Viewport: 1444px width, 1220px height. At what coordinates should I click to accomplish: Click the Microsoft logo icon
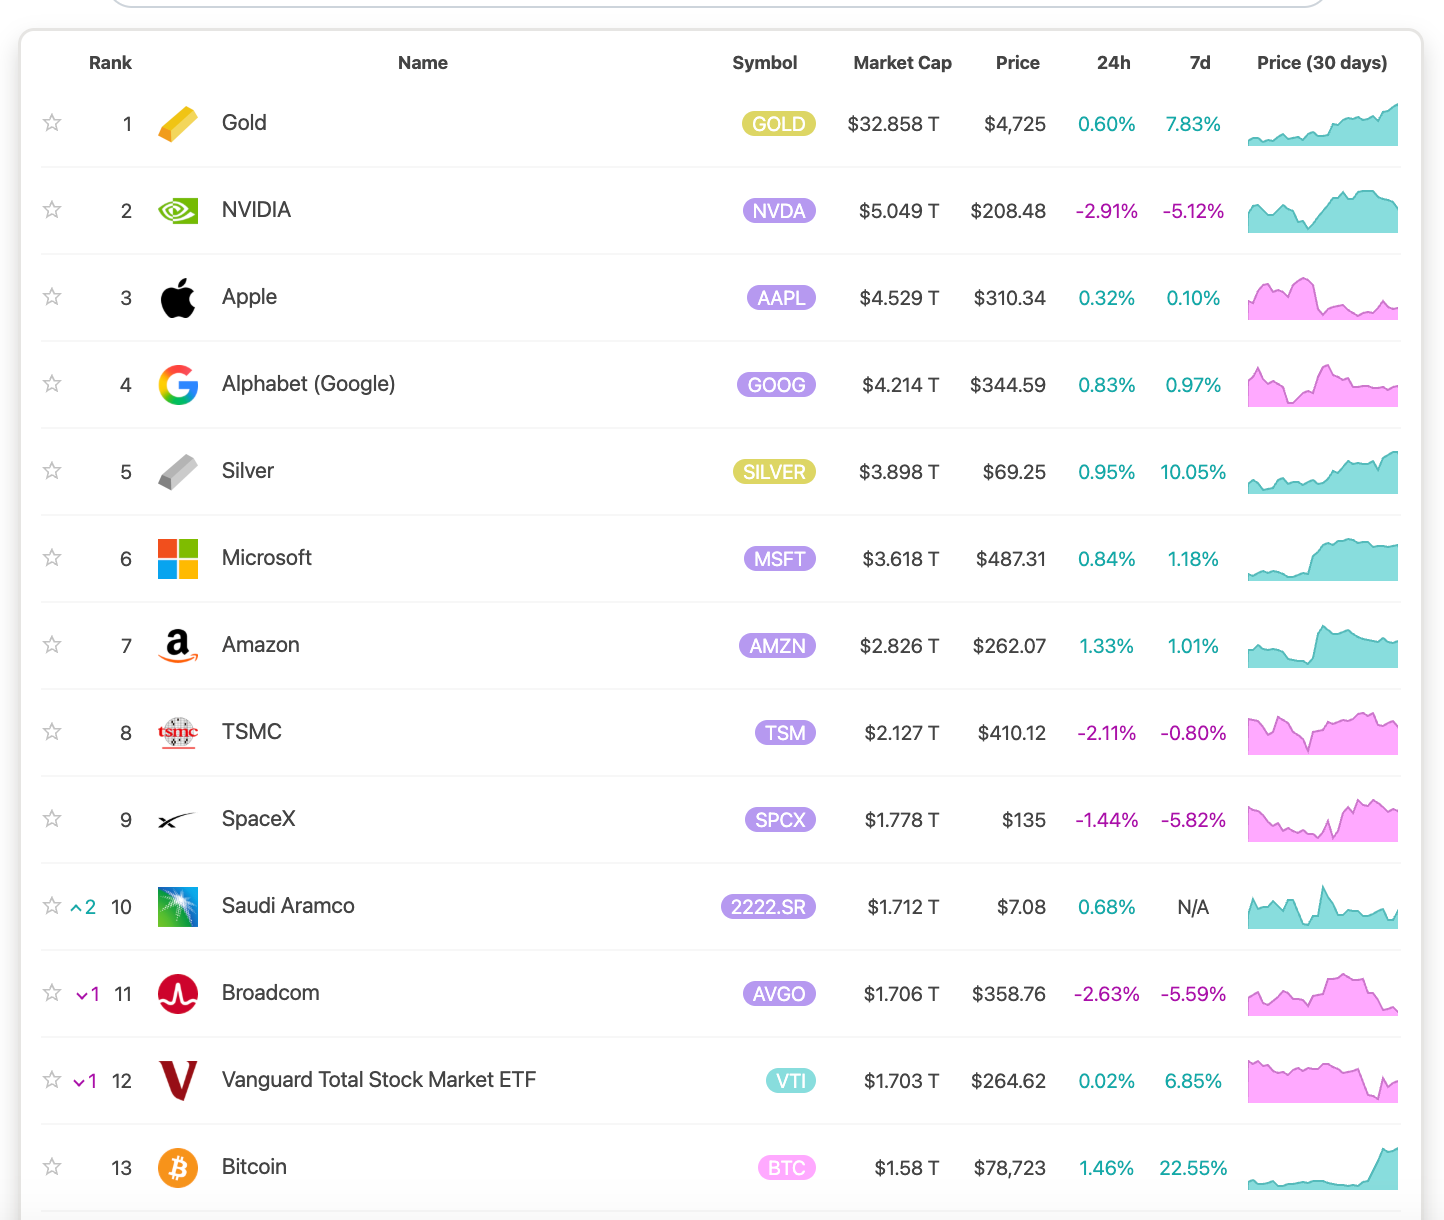pyautogui.click(x=178, y=559)
